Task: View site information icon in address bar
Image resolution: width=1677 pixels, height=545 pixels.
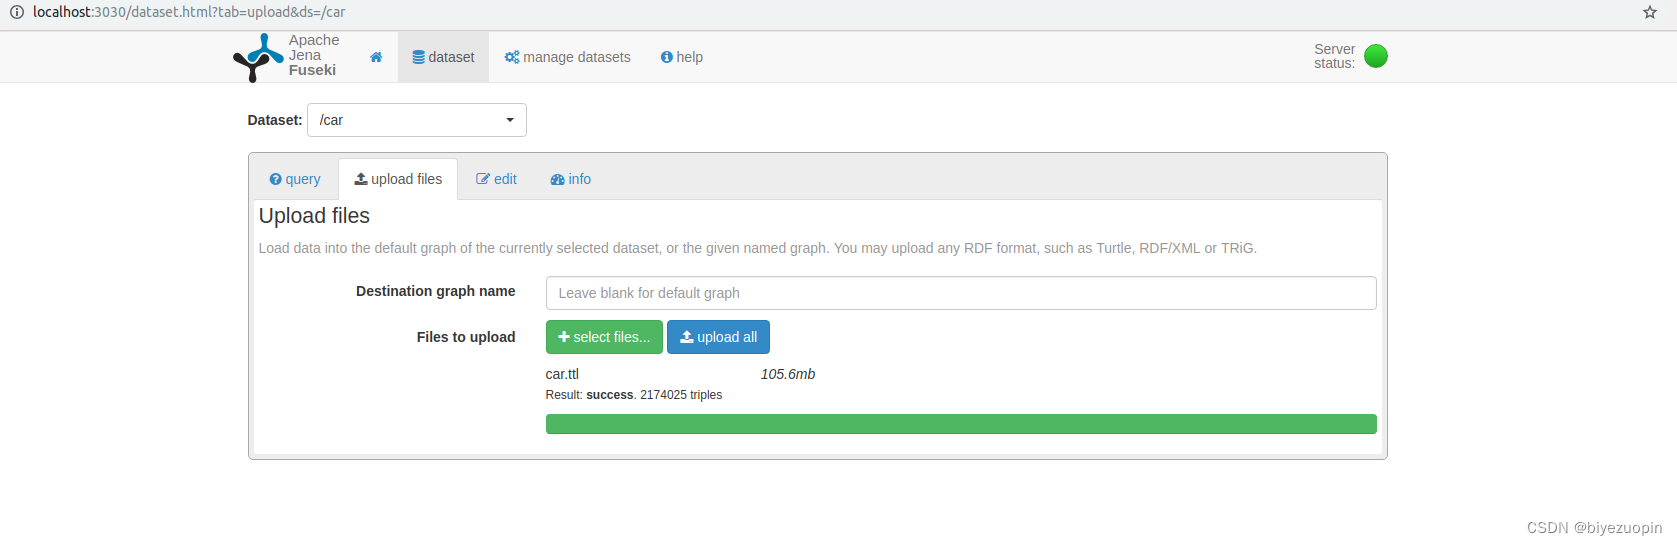Action: pyautogui.click(x=16, y=12)
